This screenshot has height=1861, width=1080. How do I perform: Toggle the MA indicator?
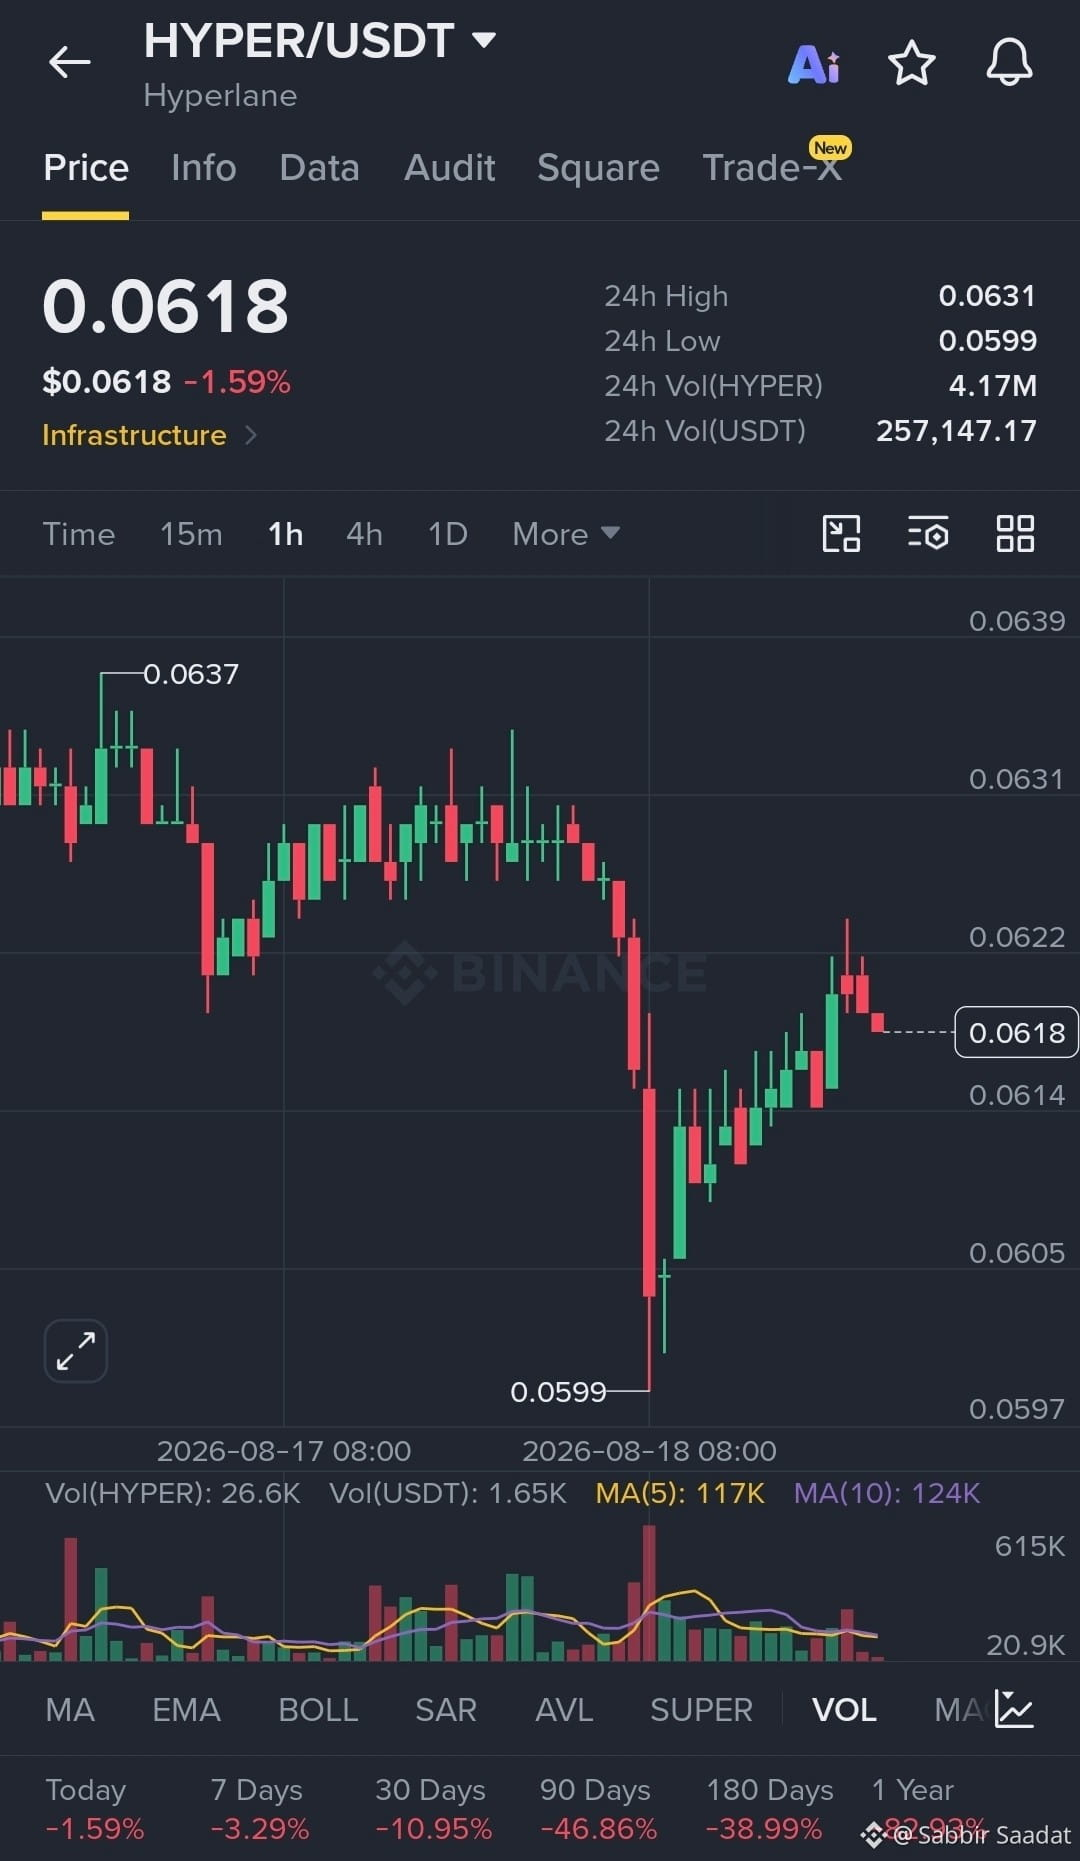tap(70, 1710)
